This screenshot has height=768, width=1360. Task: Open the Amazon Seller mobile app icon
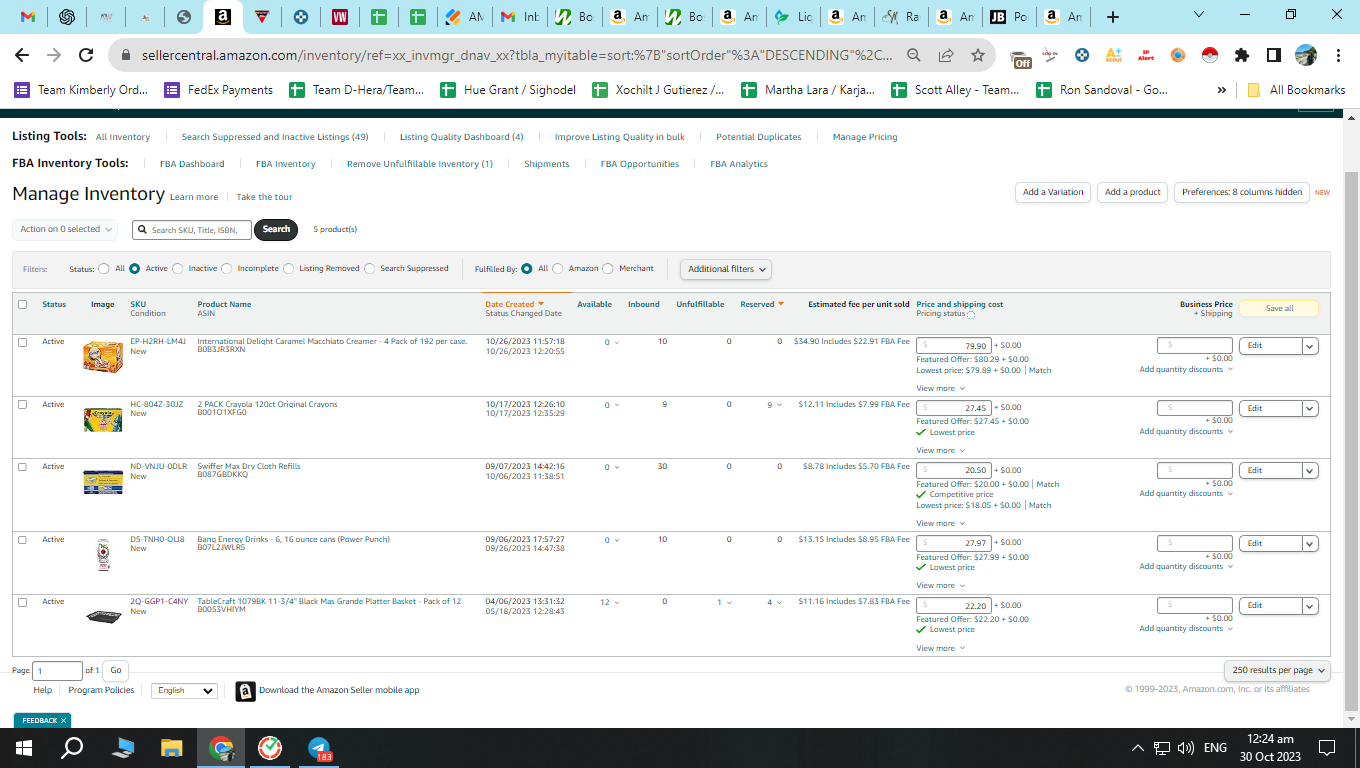click(245, 691)
